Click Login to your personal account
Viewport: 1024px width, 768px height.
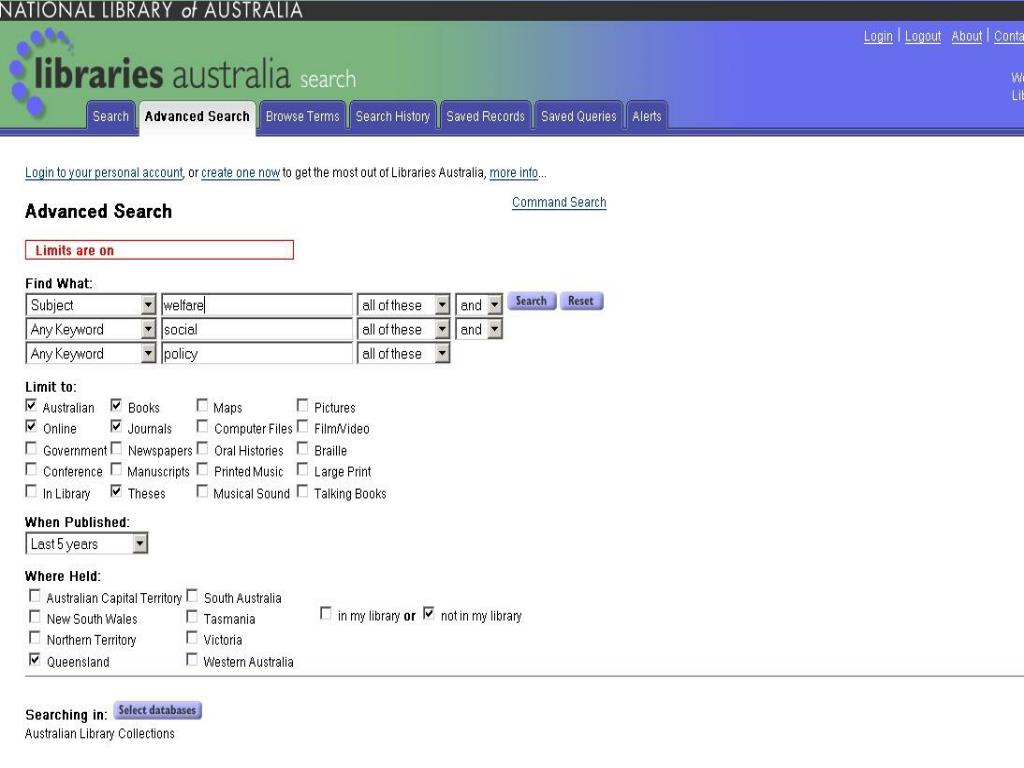coord(104,172)
